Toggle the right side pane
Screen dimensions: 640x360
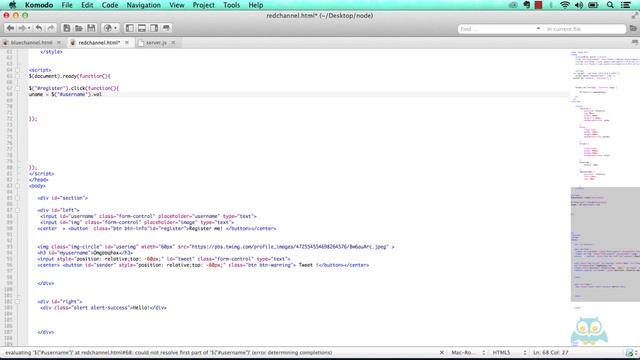coord(154,28)
